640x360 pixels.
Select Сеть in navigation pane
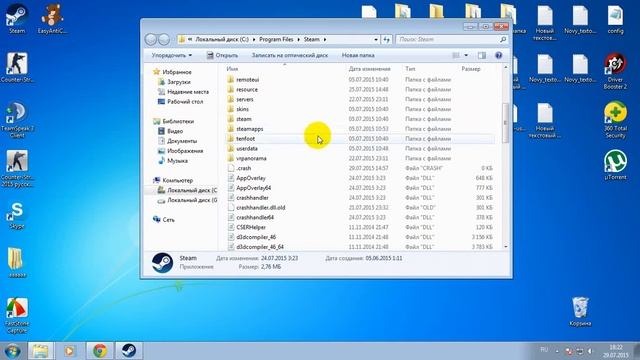(164, 220)
